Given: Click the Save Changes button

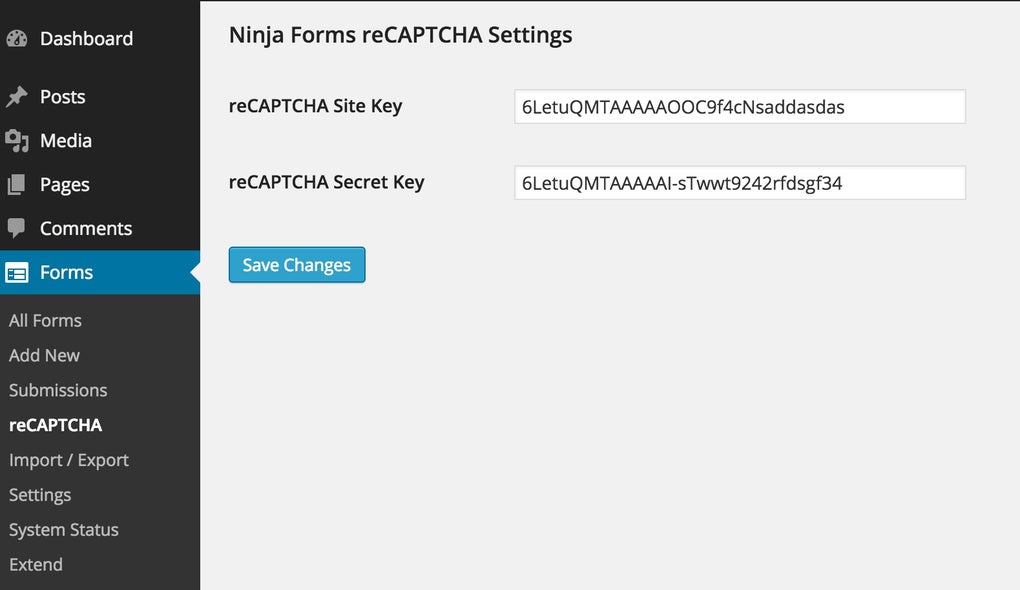Looking at the screenshot, I should click(296, 264).
